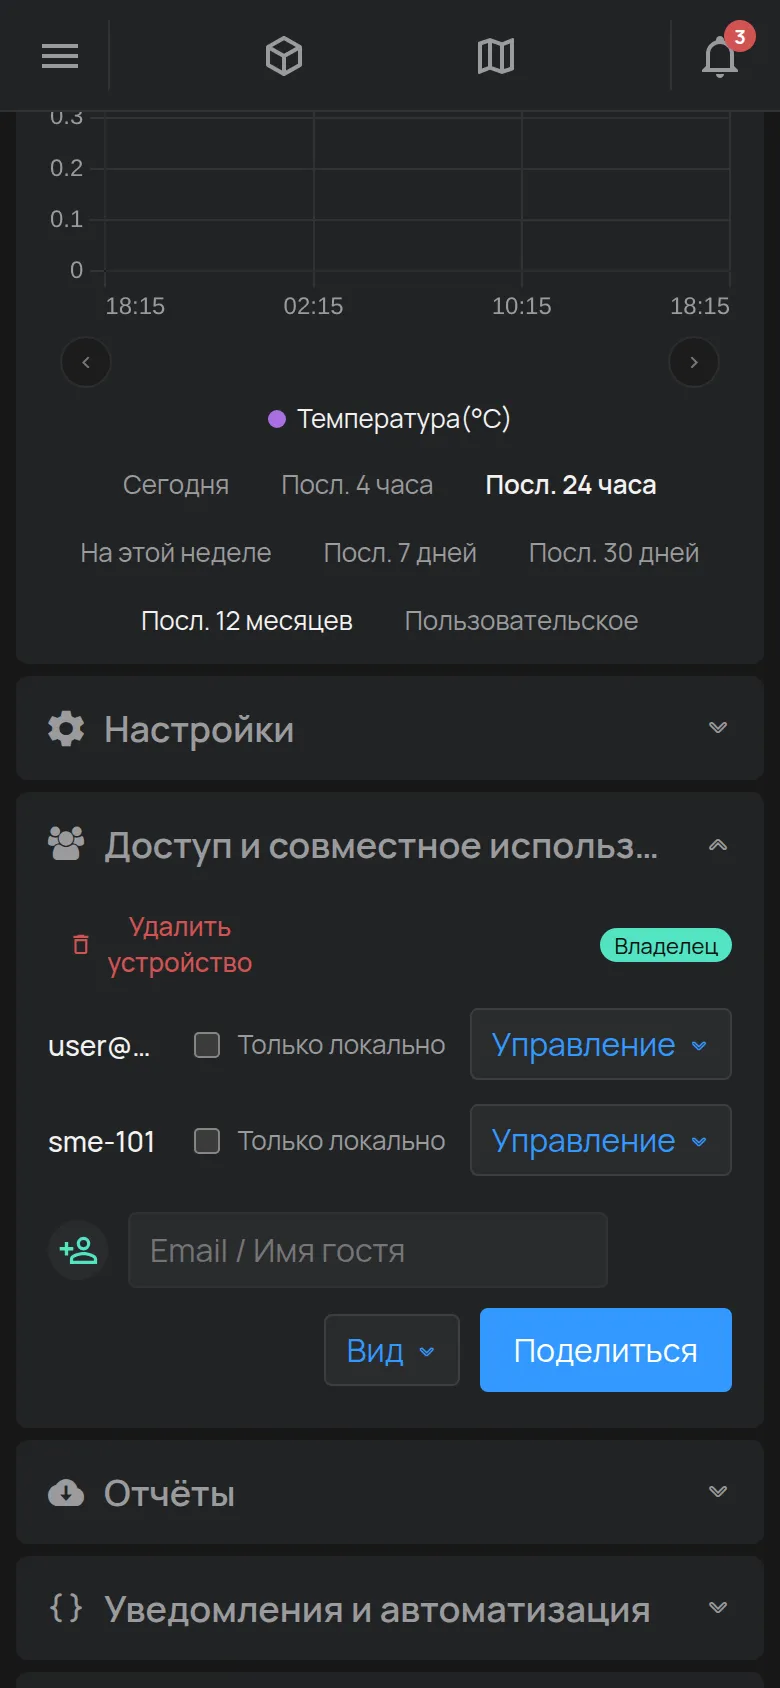Open the map view icon
This screenshot has width=780, height=1688.
point(496,56)
